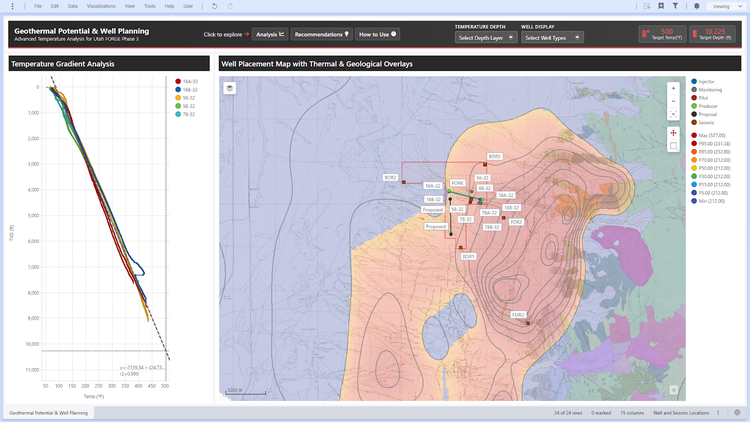Open the Tools menu

pyautogui.click(x=150, y=6)
